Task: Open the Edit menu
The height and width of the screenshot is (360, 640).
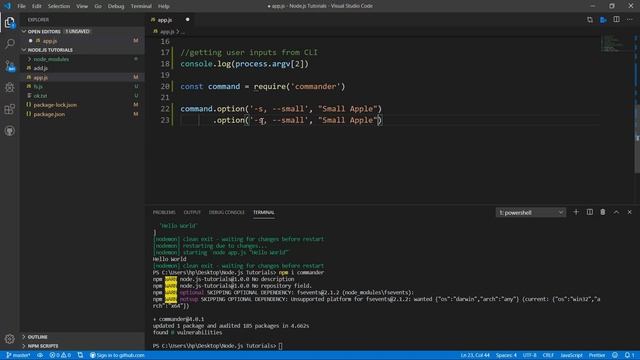Action: [37, 6]
